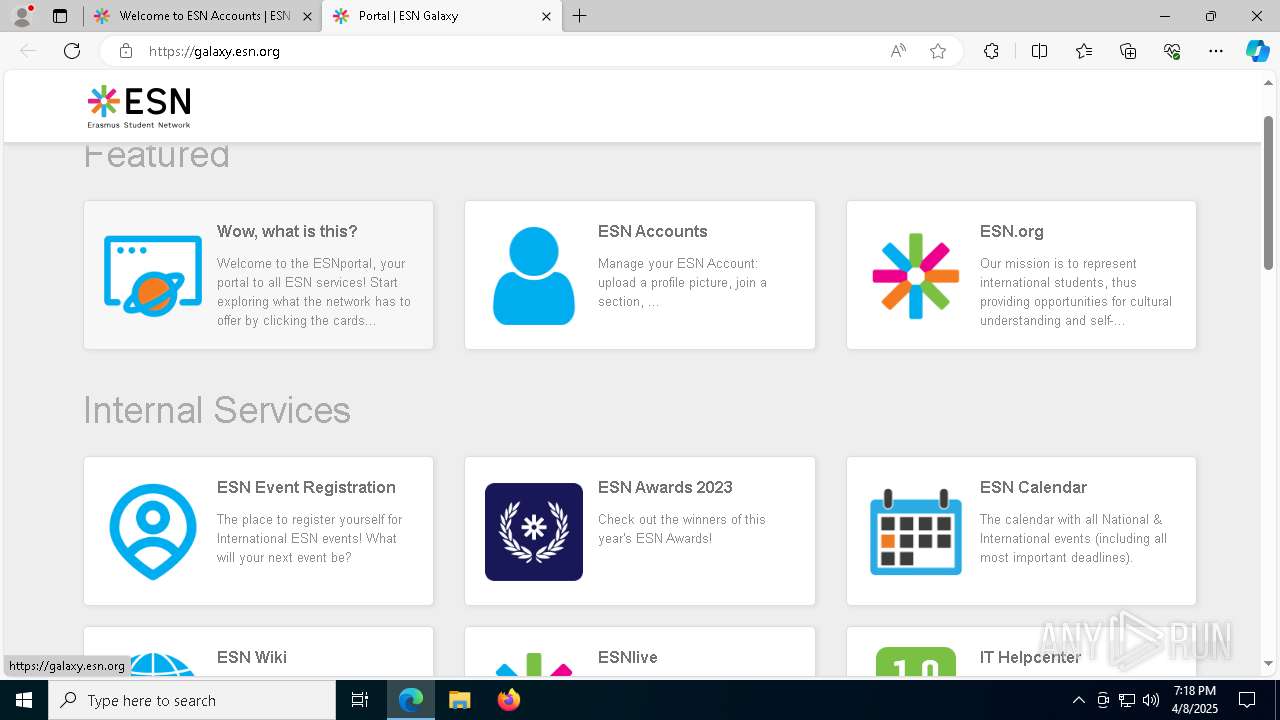Open ESN Awards 2023 title link
1280x720 pixels.
pos(665,487)
